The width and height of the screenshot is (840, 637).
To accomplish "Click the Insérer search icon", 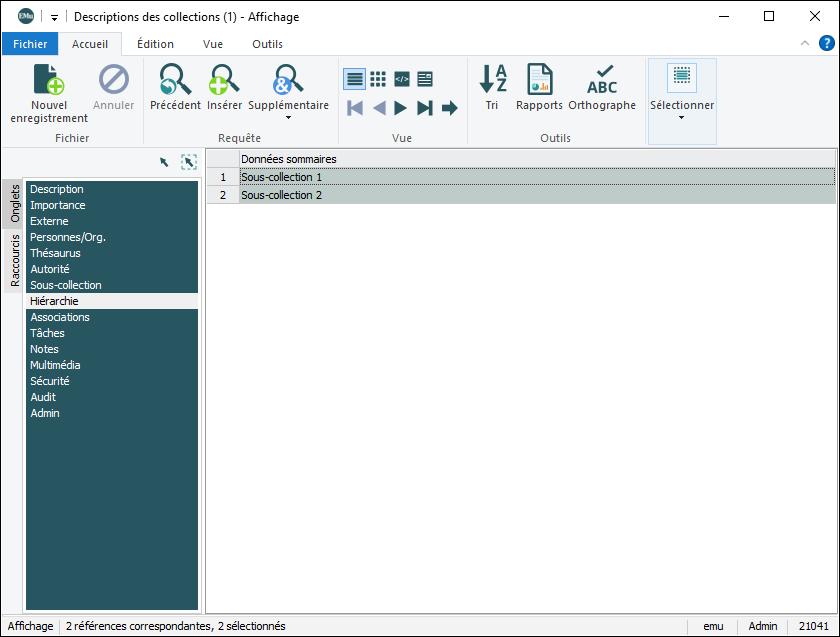I will [224, 80].
